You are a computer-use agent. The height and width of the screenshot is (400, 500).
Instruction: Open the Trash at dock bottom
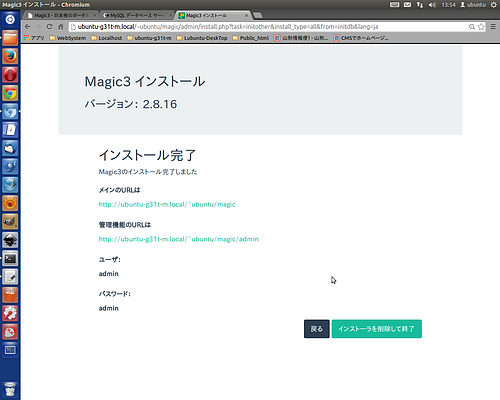click(10, 389)
